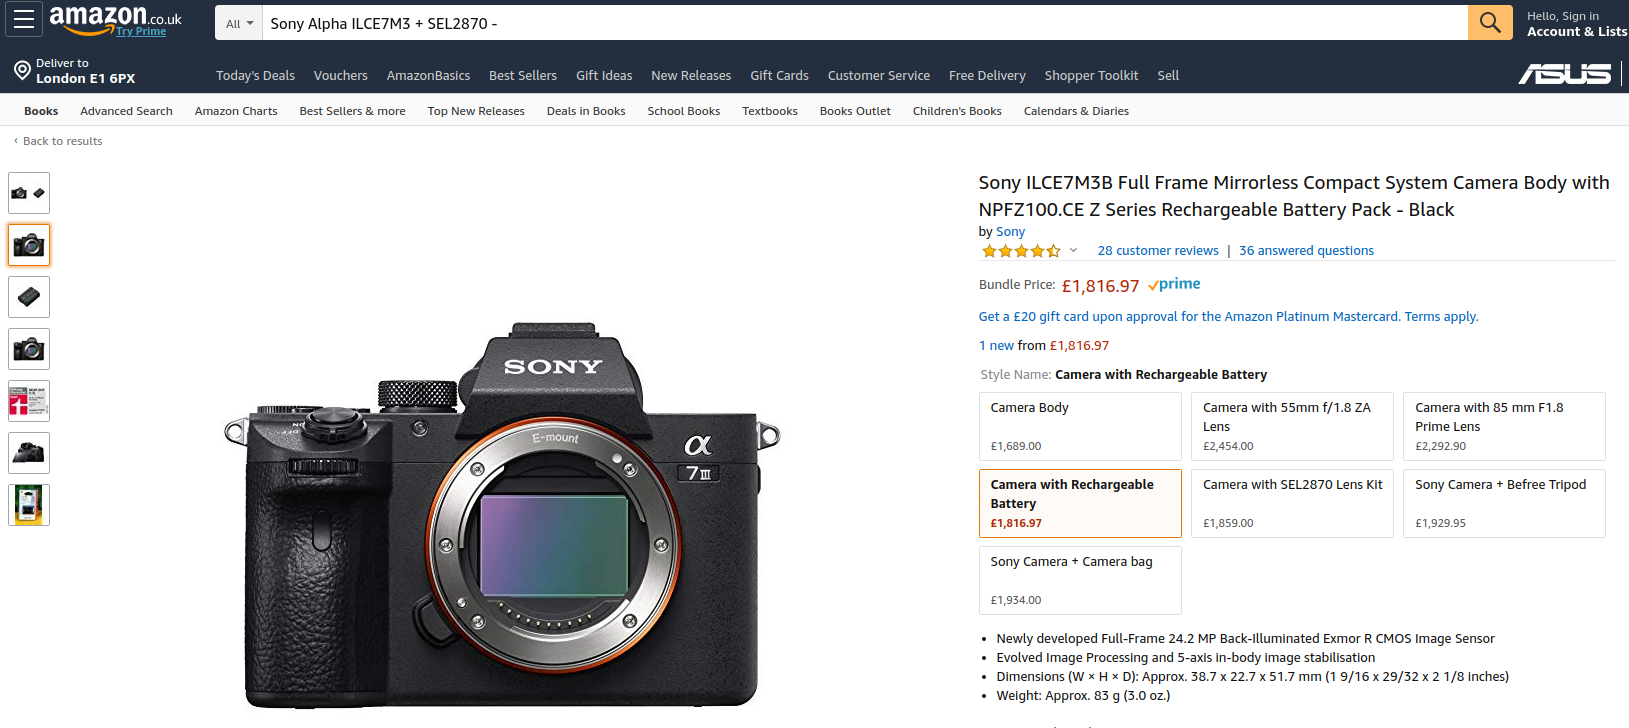Go to Best Sellers & more

(x=352, y=111)
